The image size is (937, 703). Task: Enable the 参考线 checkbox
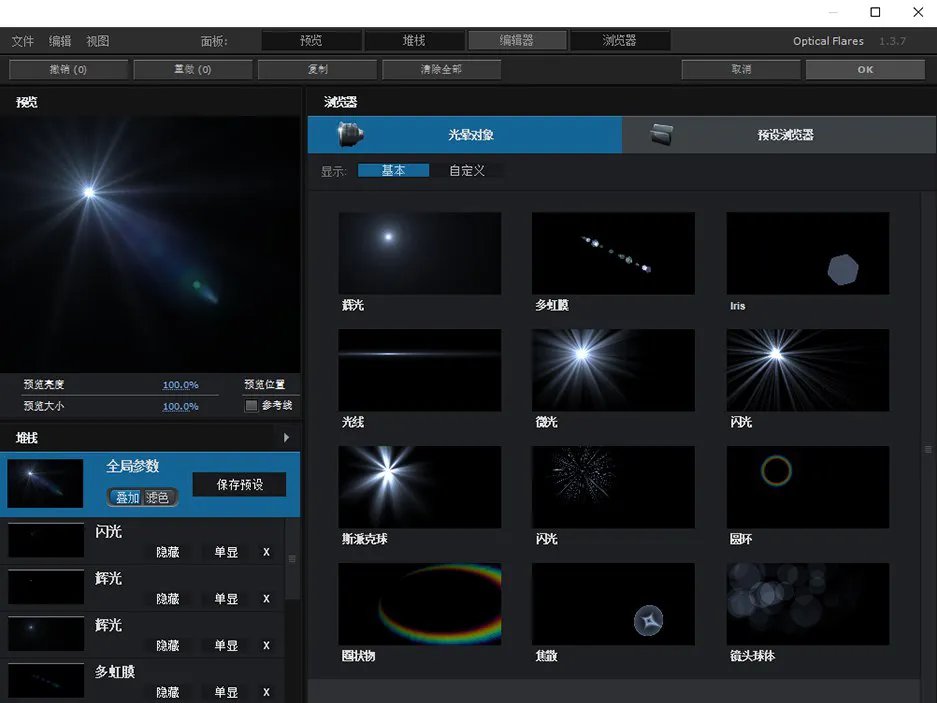tap(251, 406)
